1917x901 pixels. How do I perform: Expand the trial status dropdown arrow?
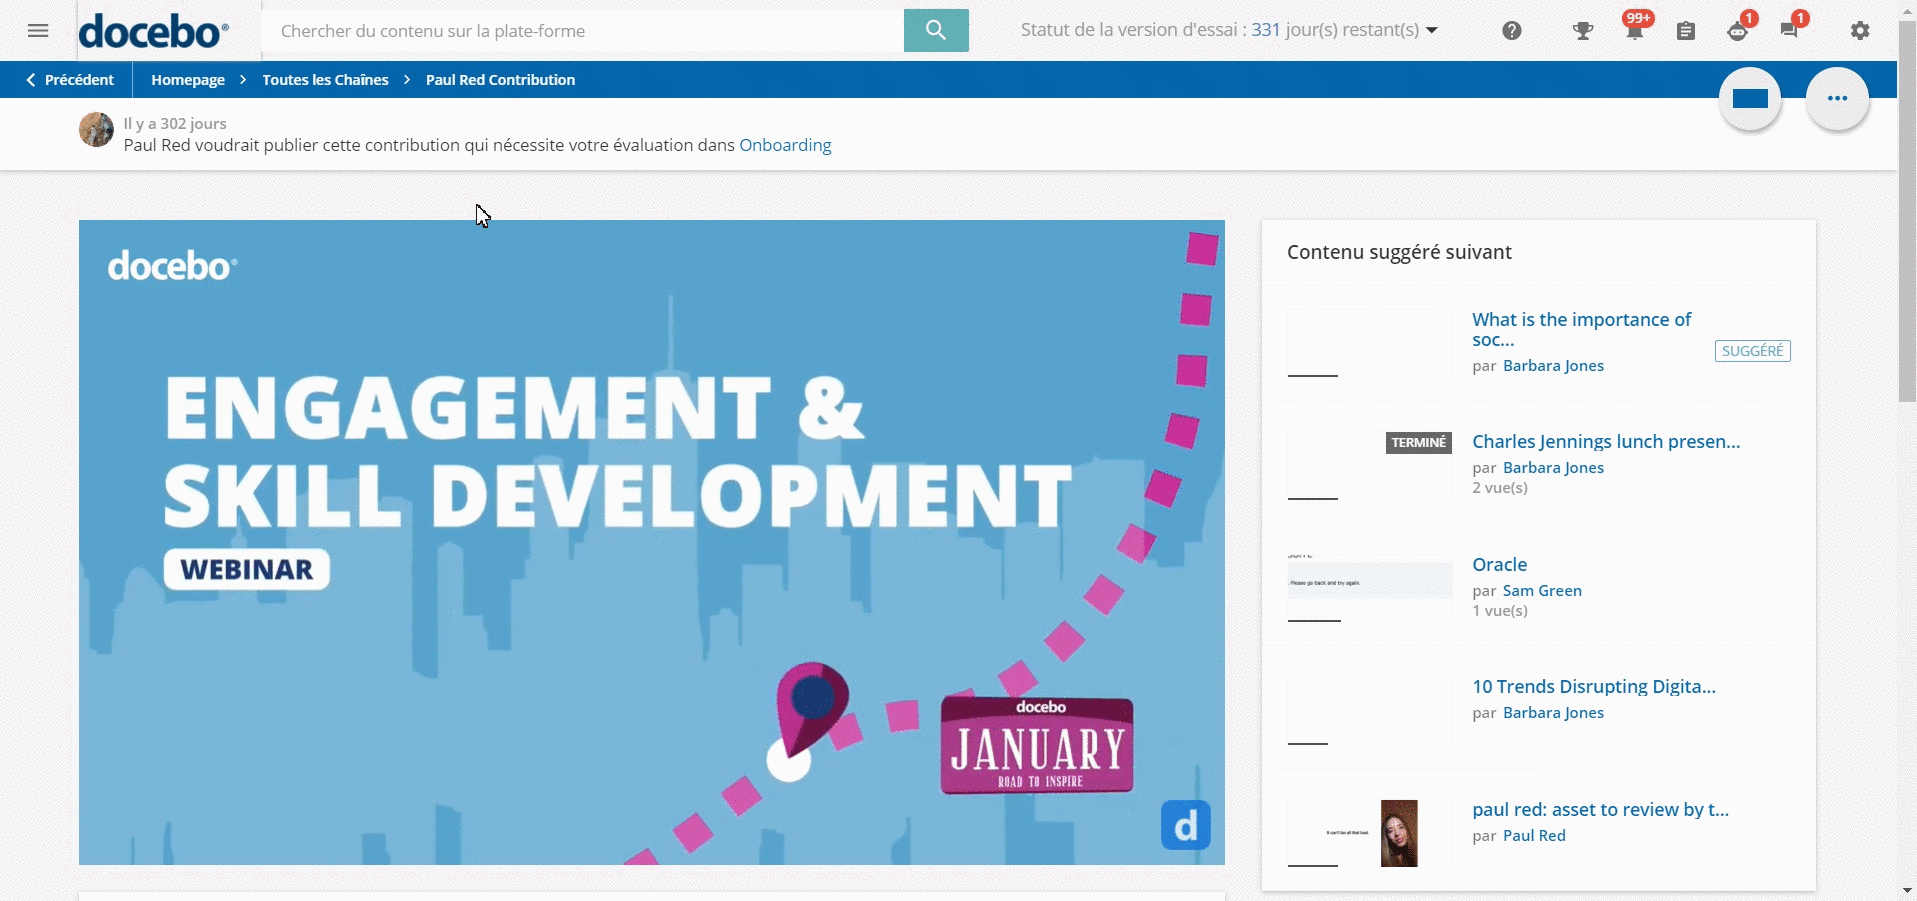pos(1432,30)
